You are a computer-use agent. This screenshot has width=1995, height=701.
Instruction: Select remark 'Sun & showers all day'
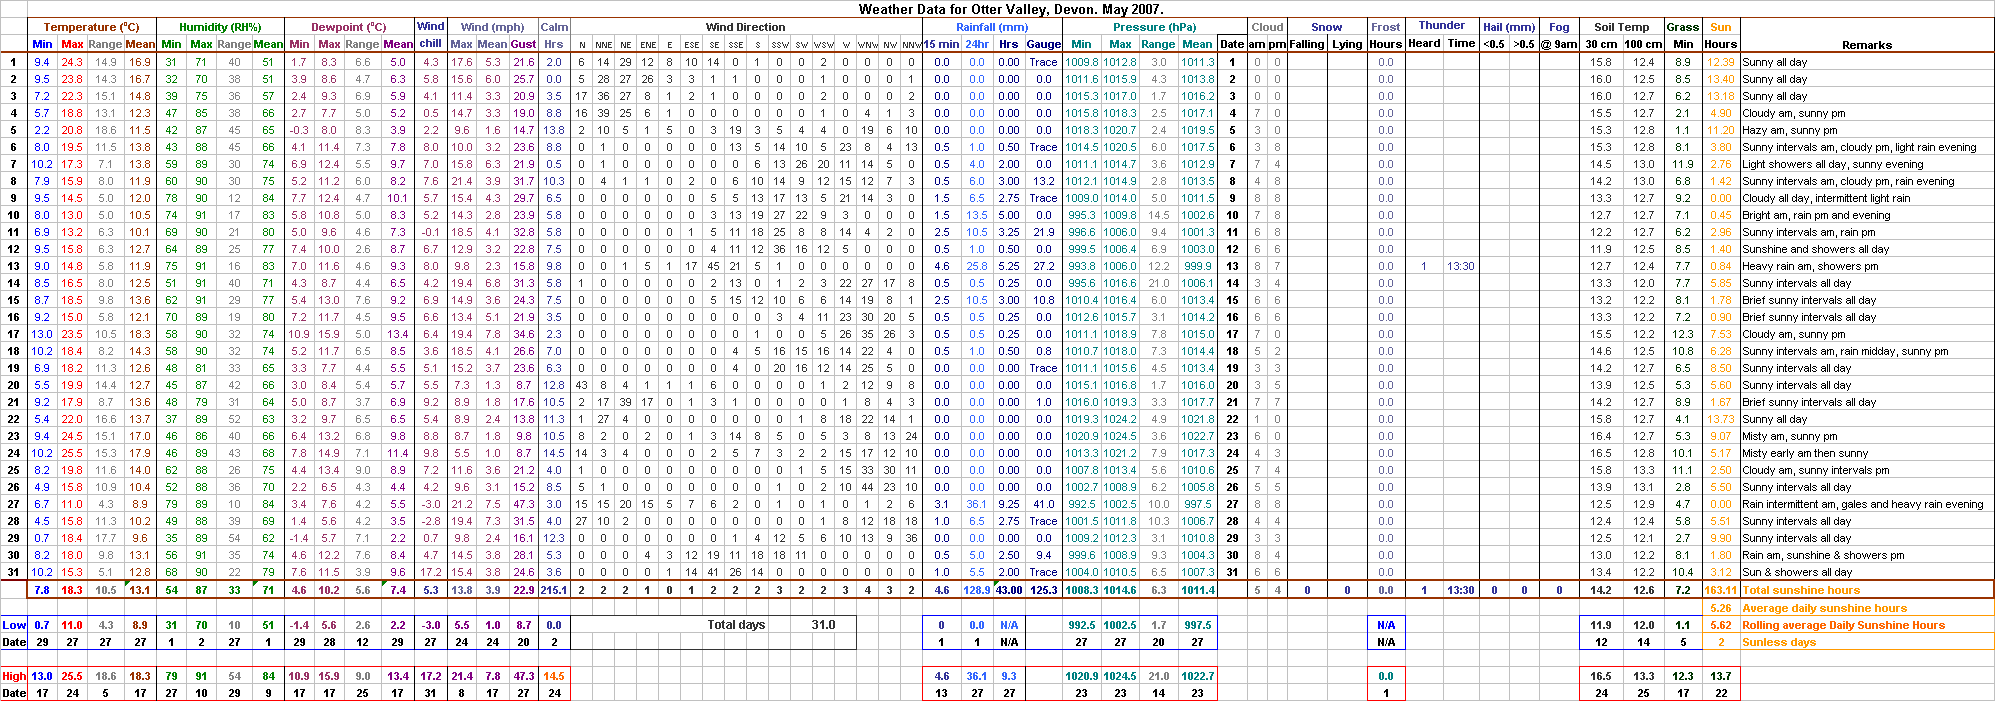click(x=1796, y=572)
